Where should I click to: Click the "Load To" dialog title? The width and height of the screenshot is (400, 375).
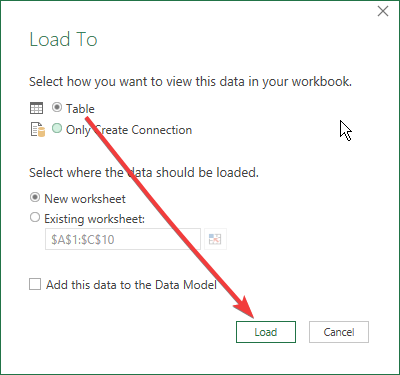(x=63, y=39)
